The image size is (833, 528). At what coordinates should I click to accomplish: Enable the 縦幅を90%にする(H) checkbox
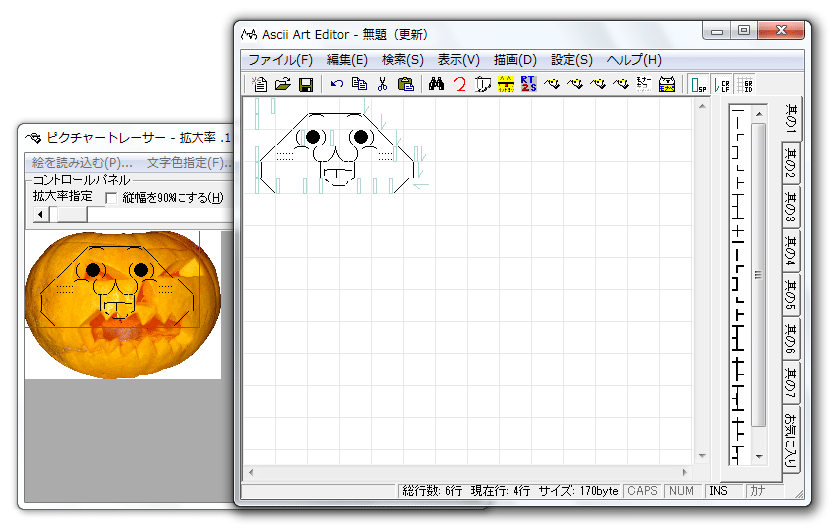111,198
